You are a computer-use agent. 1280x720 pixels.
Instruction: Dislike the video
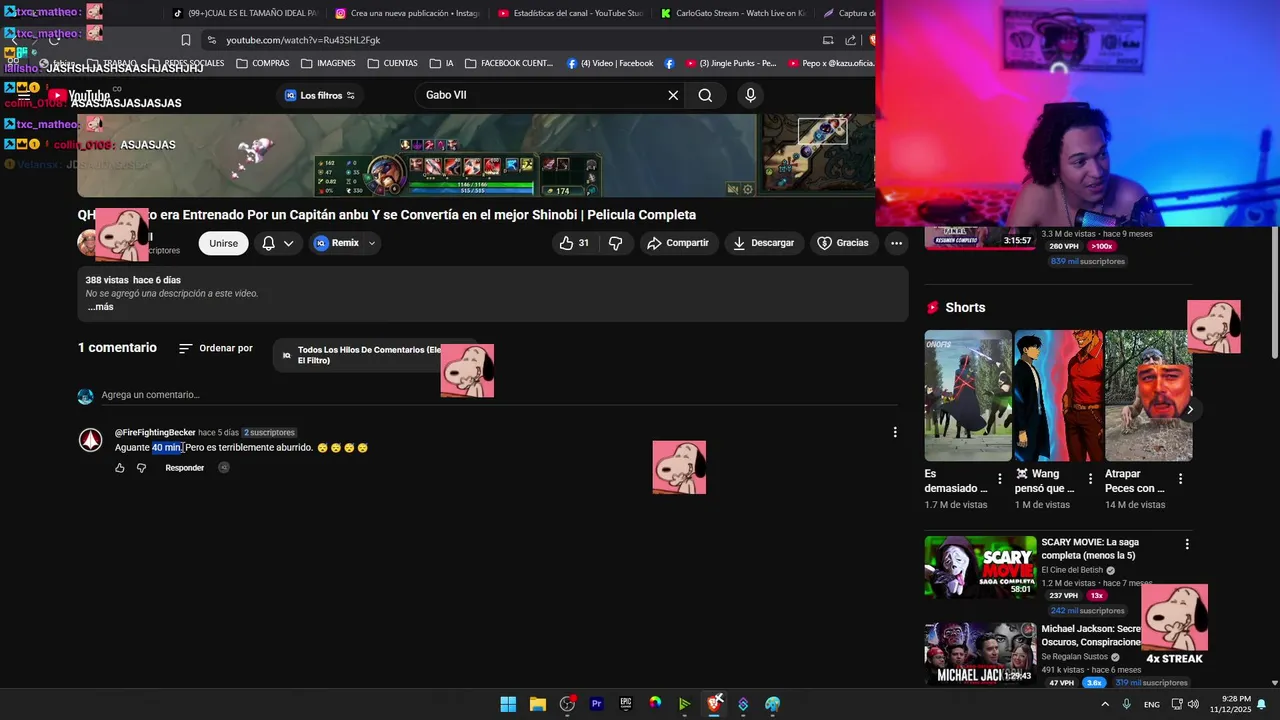pos(616,243)
